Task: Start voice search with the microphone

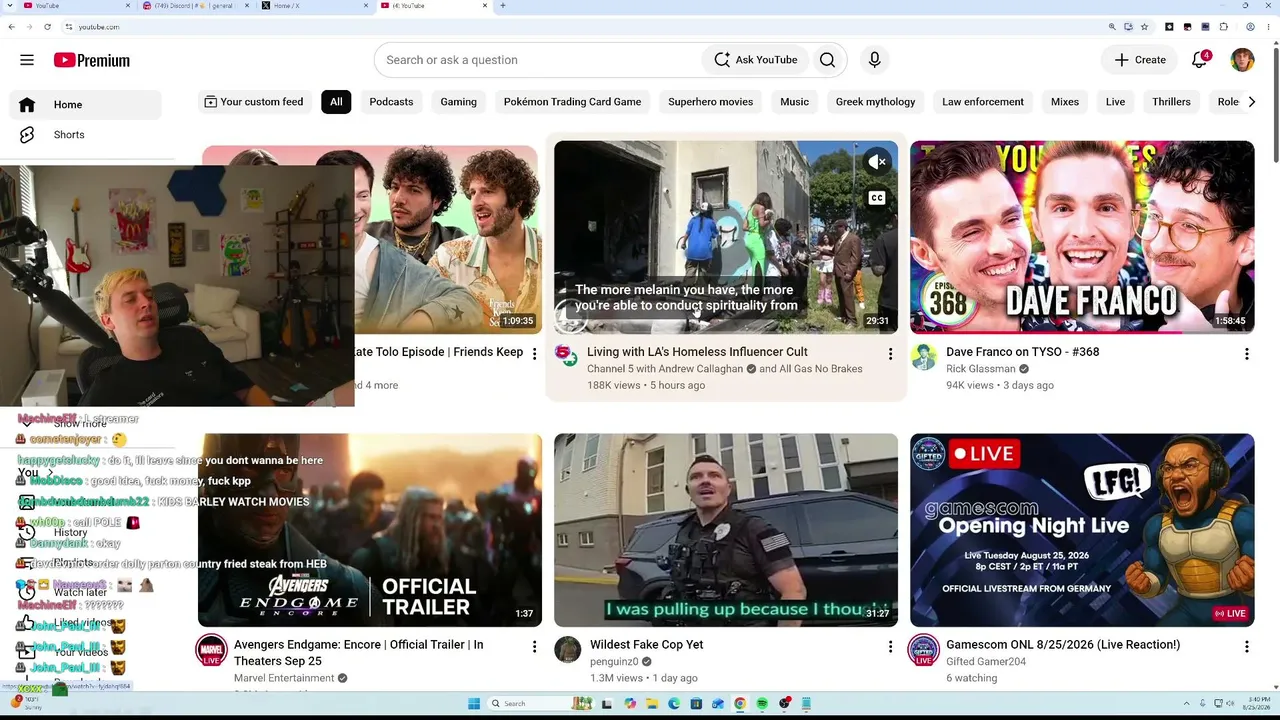Action: pyautogui.click(x=874, y=60)
